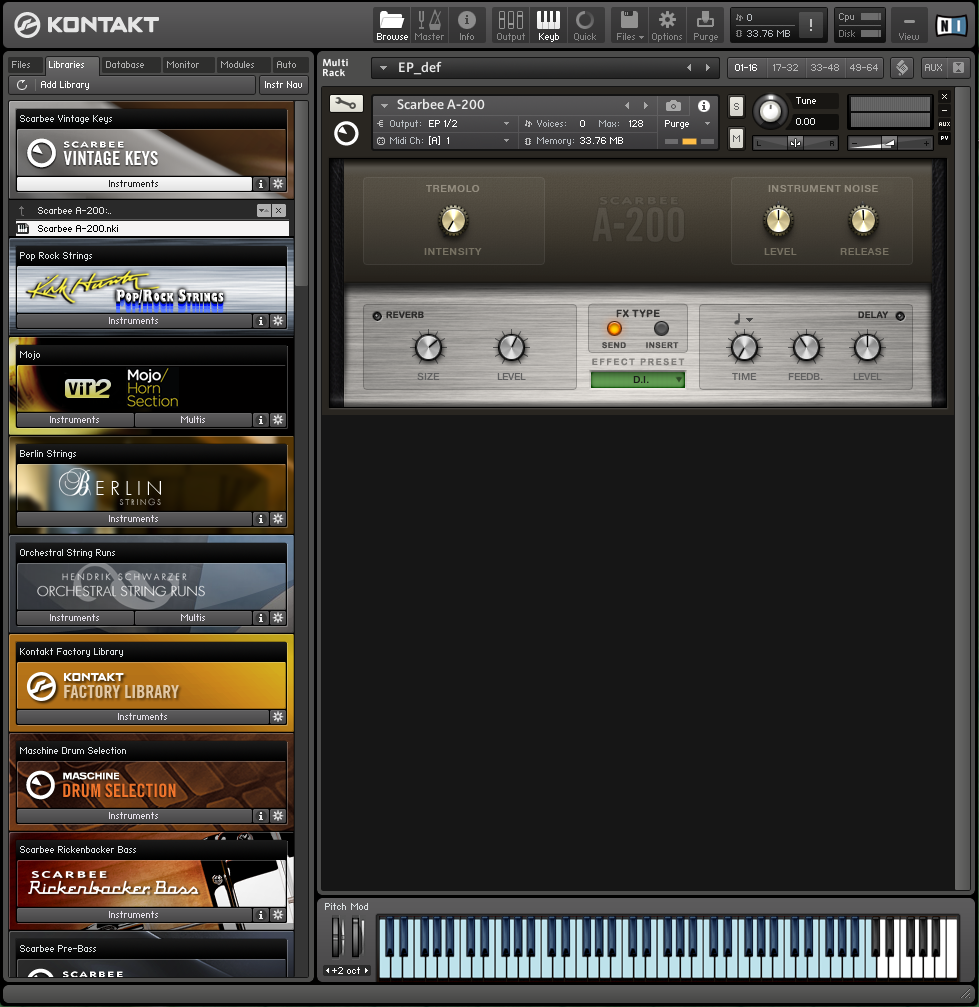Open Berlin Strings gear settings

278,518
